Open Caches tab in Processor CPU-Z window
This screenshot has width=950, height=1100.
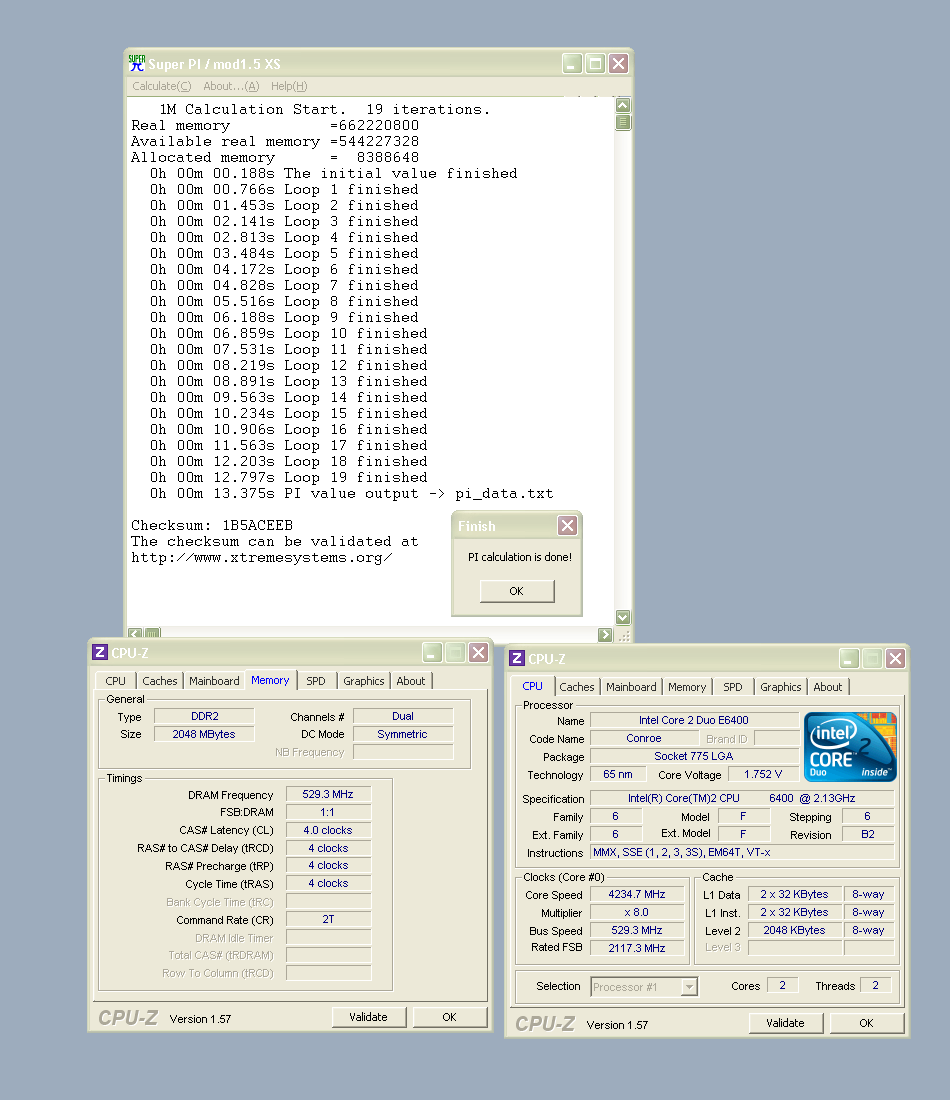click(577, 688)
